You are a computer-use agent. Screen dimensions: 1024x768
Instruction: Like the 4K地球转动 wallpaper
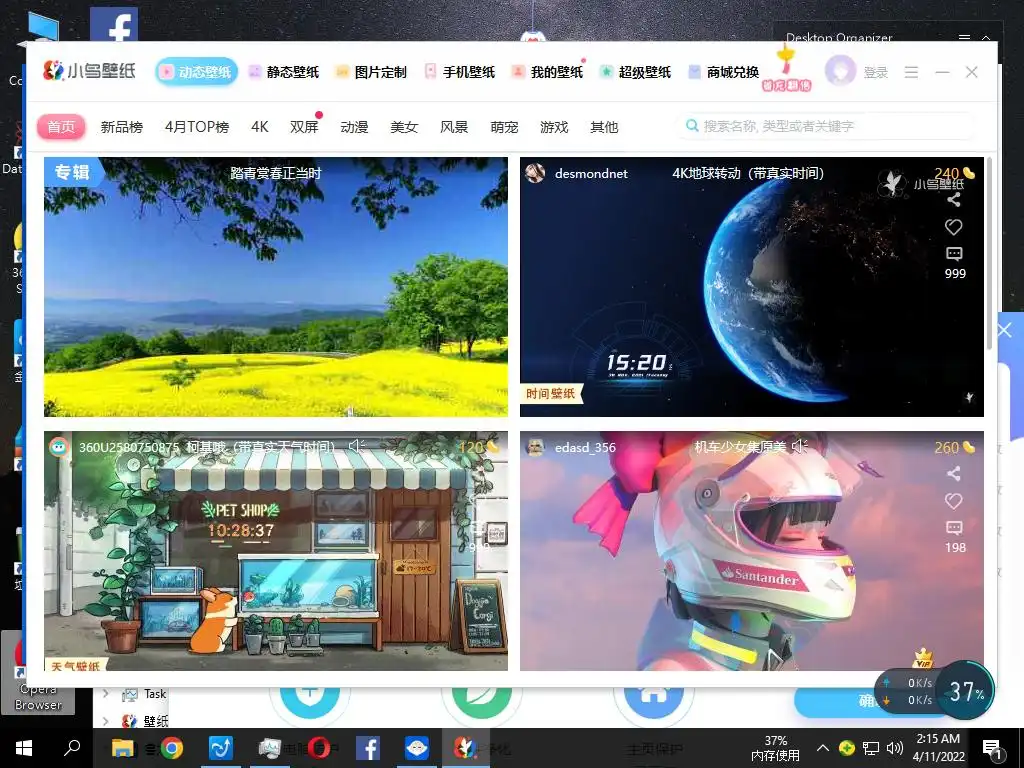tap(954, 227)
